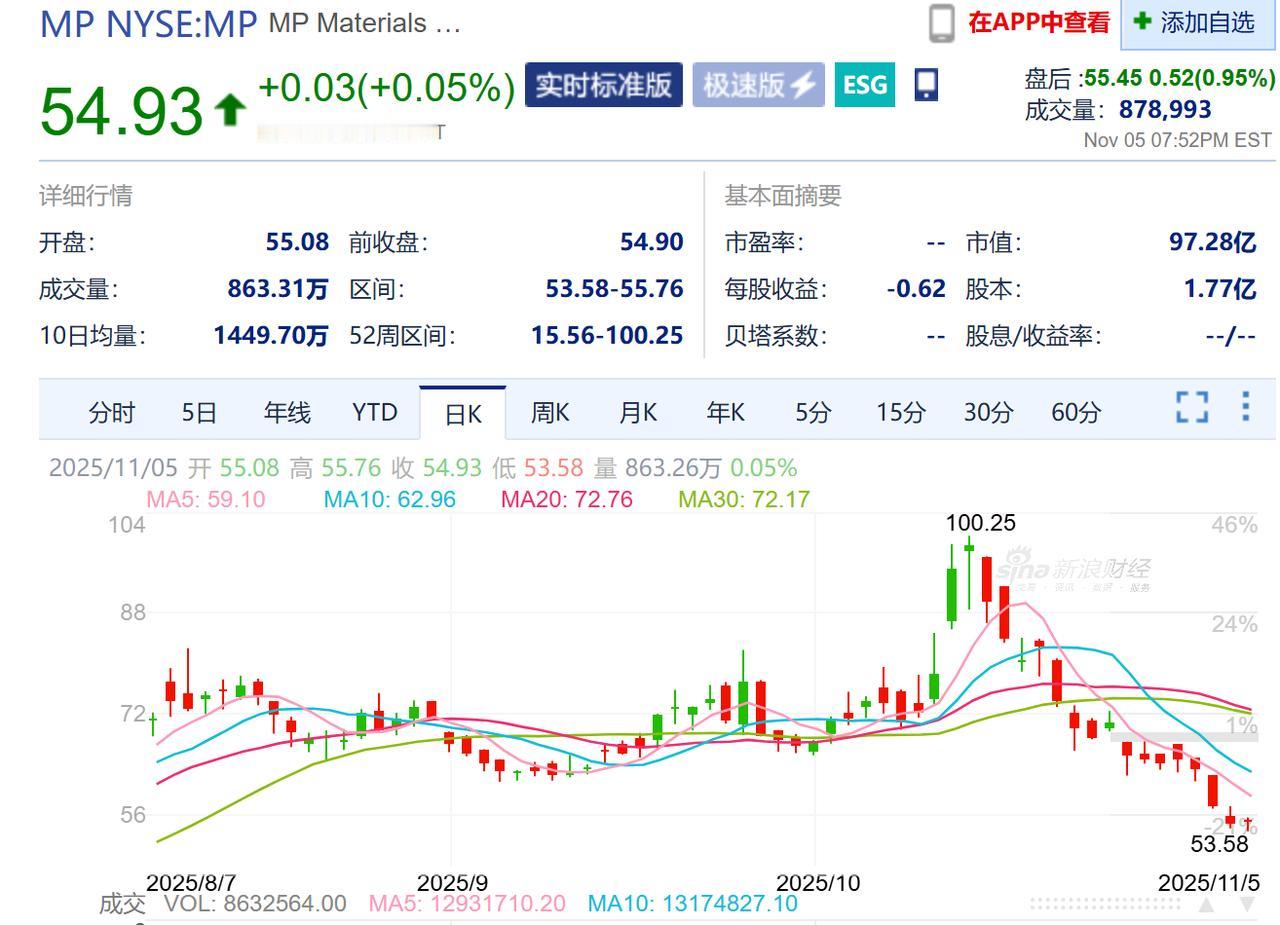
Task: Toggle the MA10 moving average line
Action: click(x=388, y=498)
